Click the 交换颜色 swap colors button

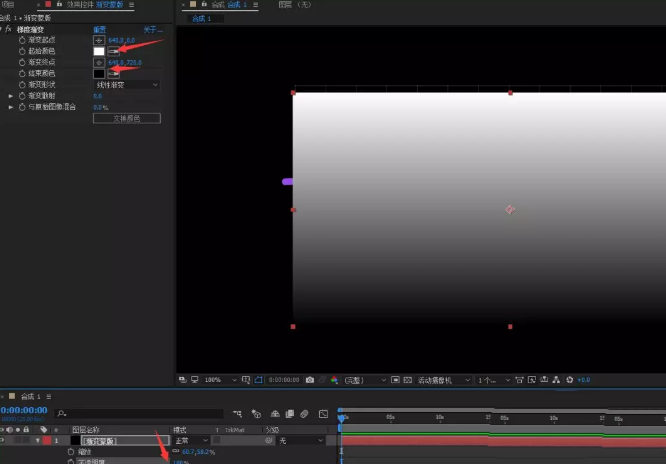click(x=127, y=118)
